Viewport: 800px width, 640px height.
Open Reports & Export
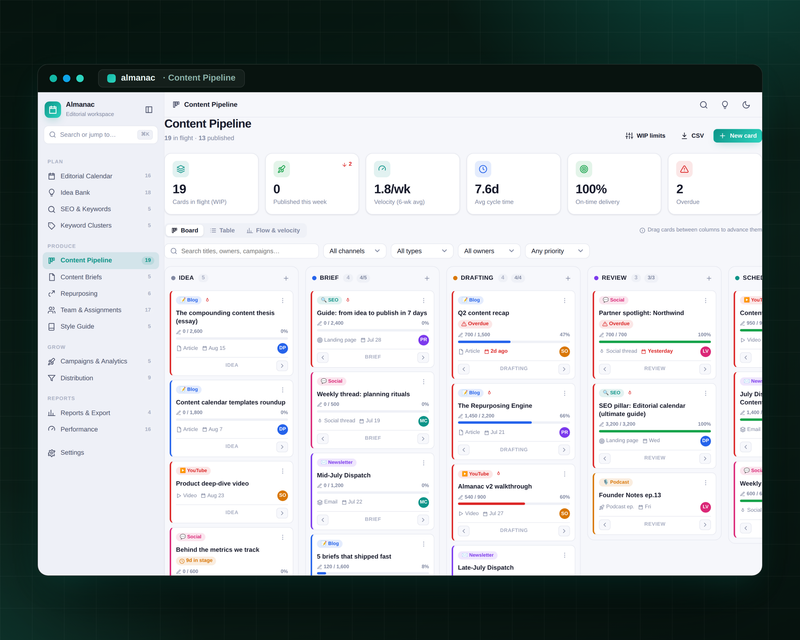(x=101, y=413)
